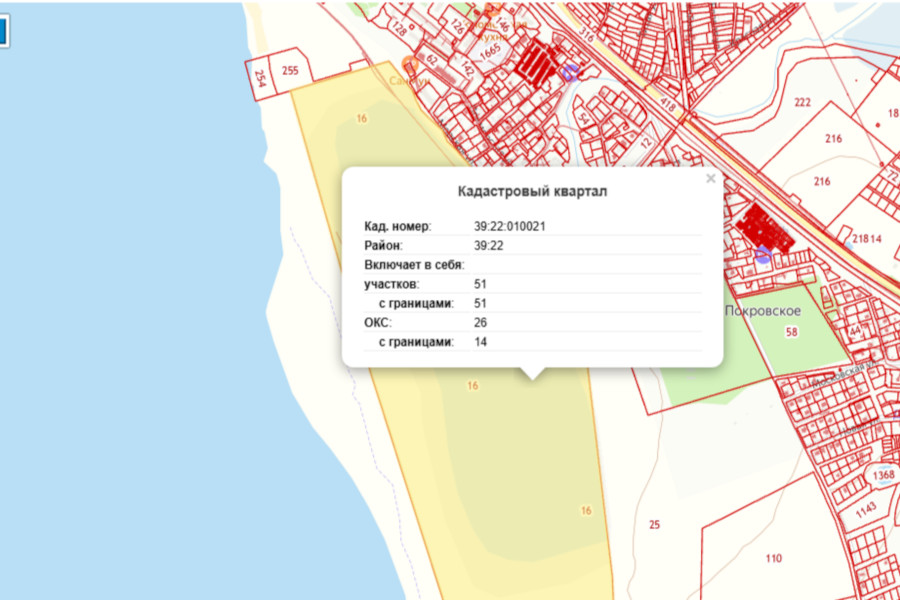The width and height of the screenshot is (900, 600).
Task: Select parcel 1143 on the map
Action: coord(865,509)
